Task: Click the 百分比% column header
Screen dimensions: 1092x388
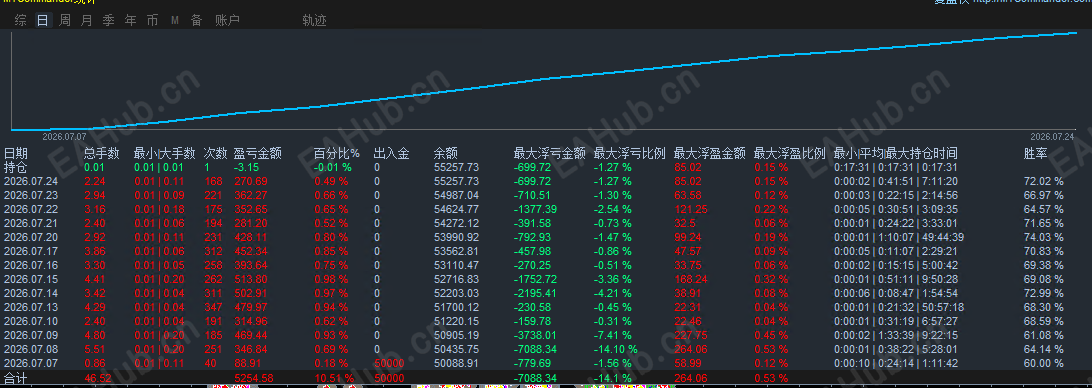Action: coord(336,153)
